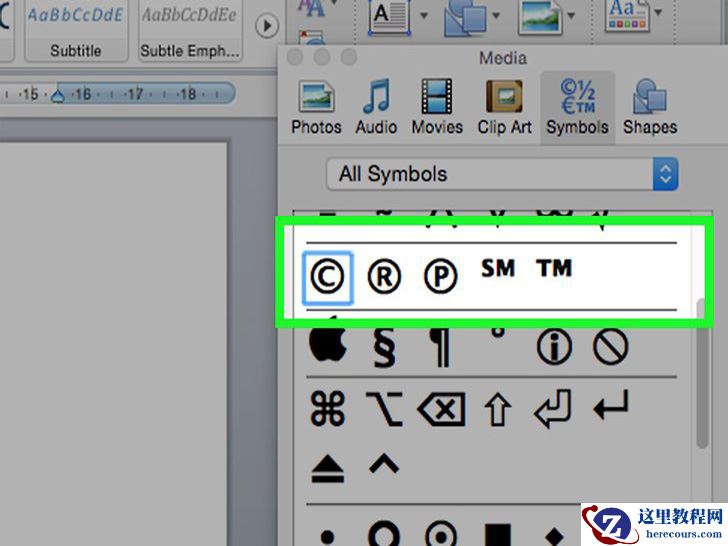Viewport: 728px width, 546px height.
Task: Insert the circled dot bullseye symbol
Action: [x=441, y=534]
